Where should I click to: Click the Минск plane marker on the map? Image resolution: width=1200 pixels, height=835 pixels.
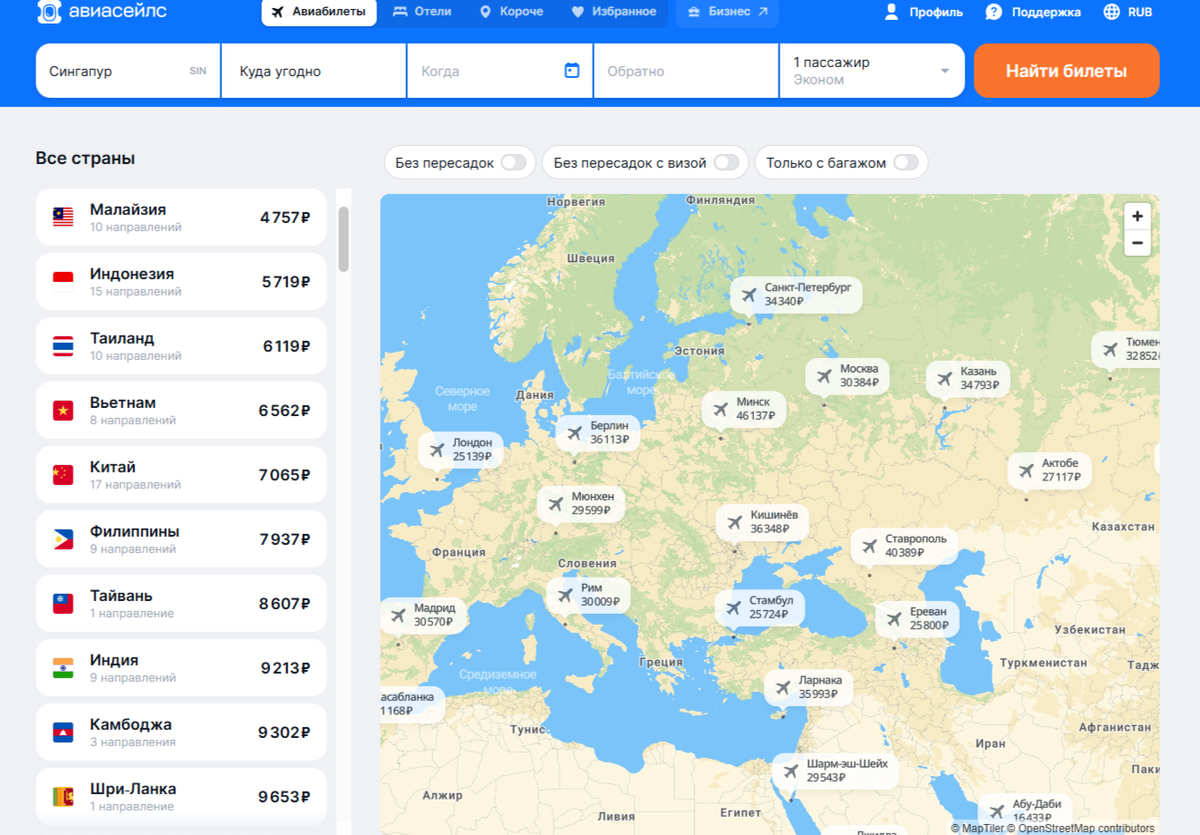click(744, 408)
